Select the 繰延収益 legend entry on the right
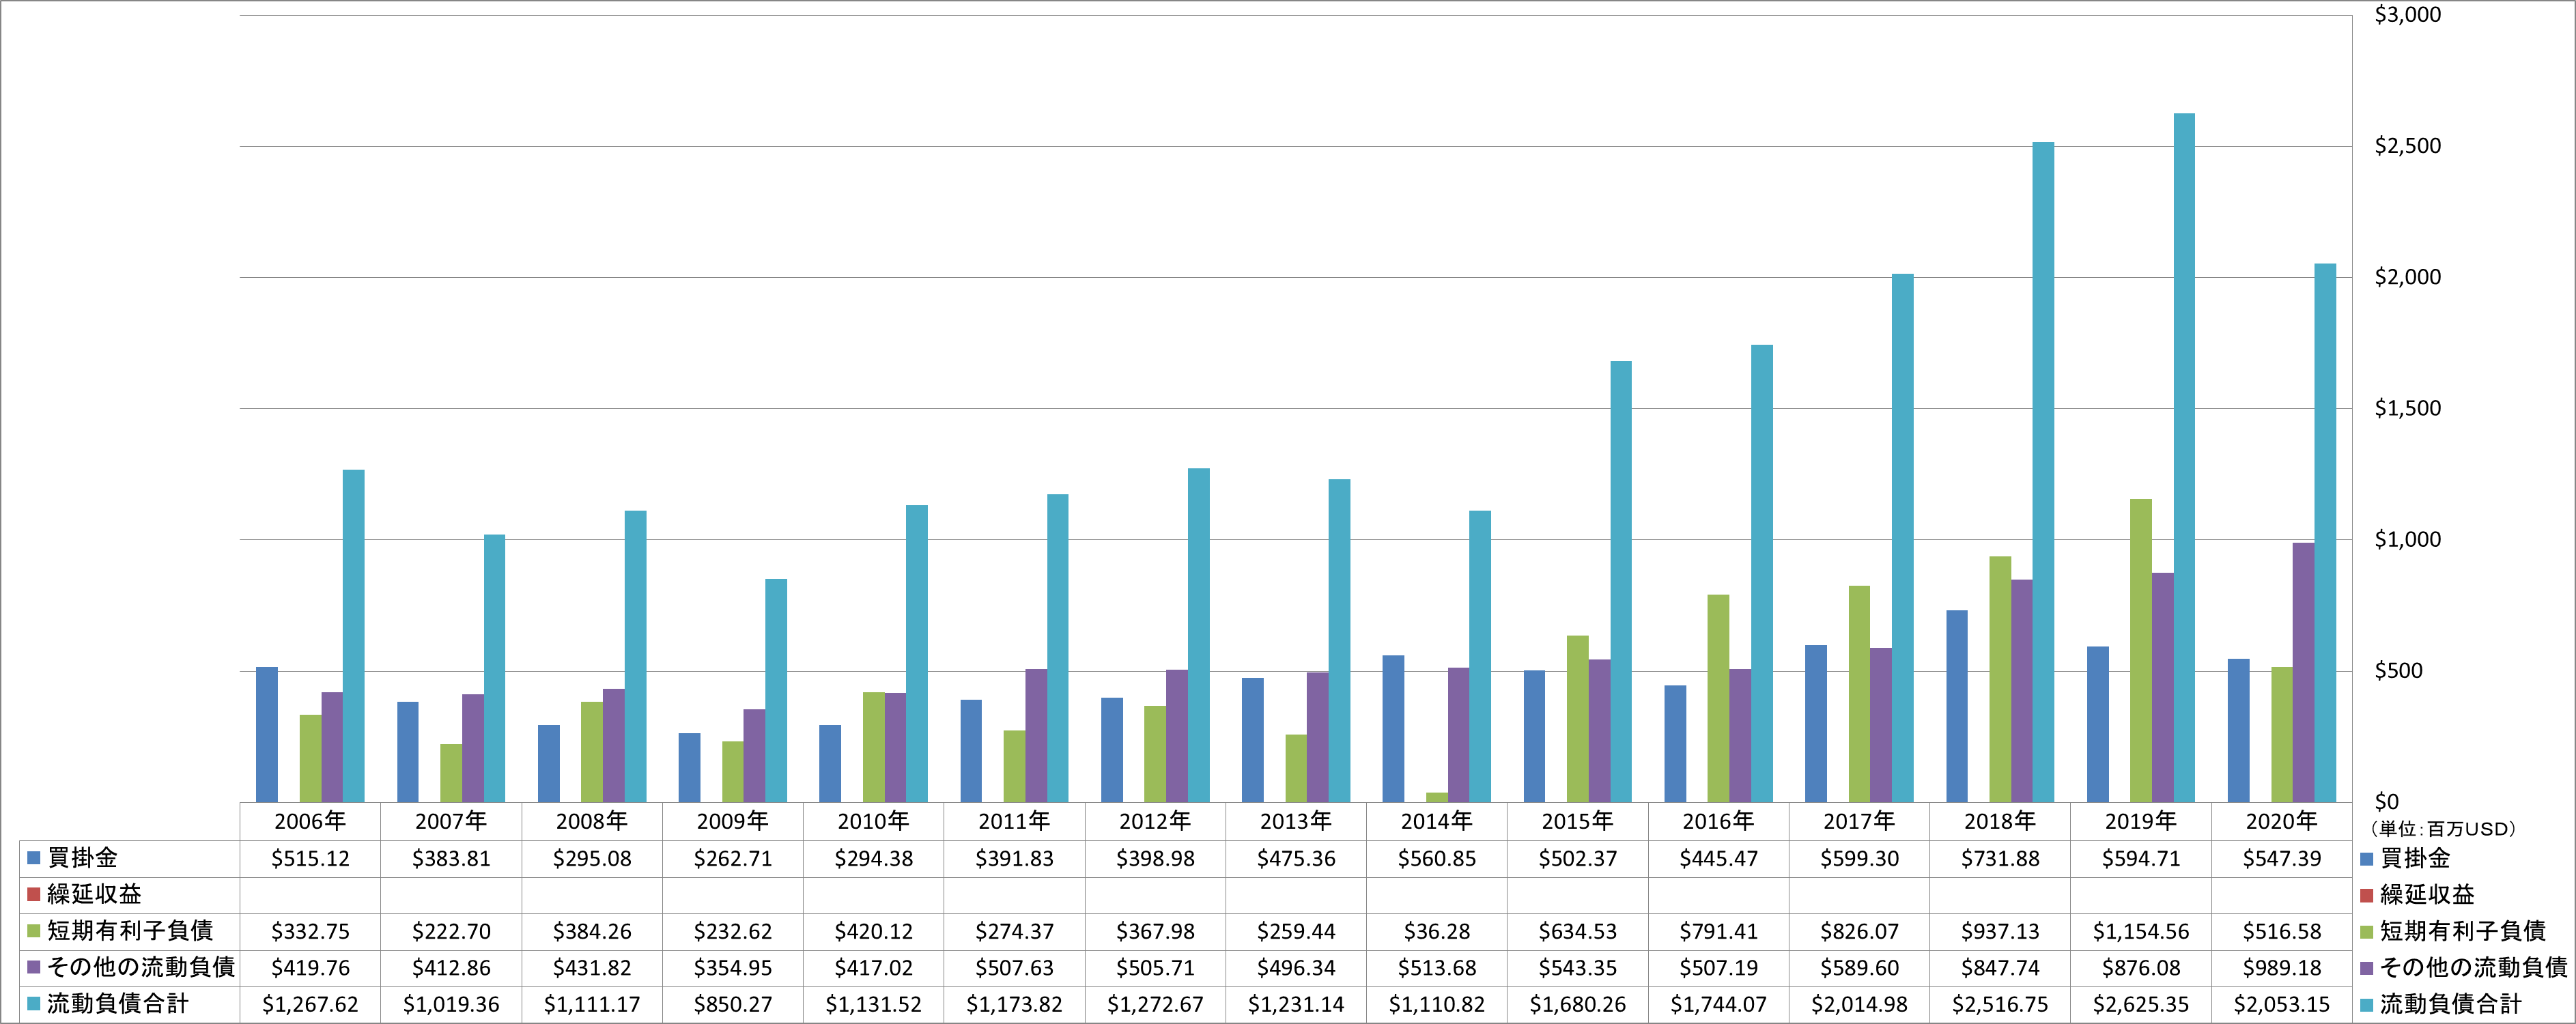Screen dimensions: 2576x1024 click(2417, 894)
